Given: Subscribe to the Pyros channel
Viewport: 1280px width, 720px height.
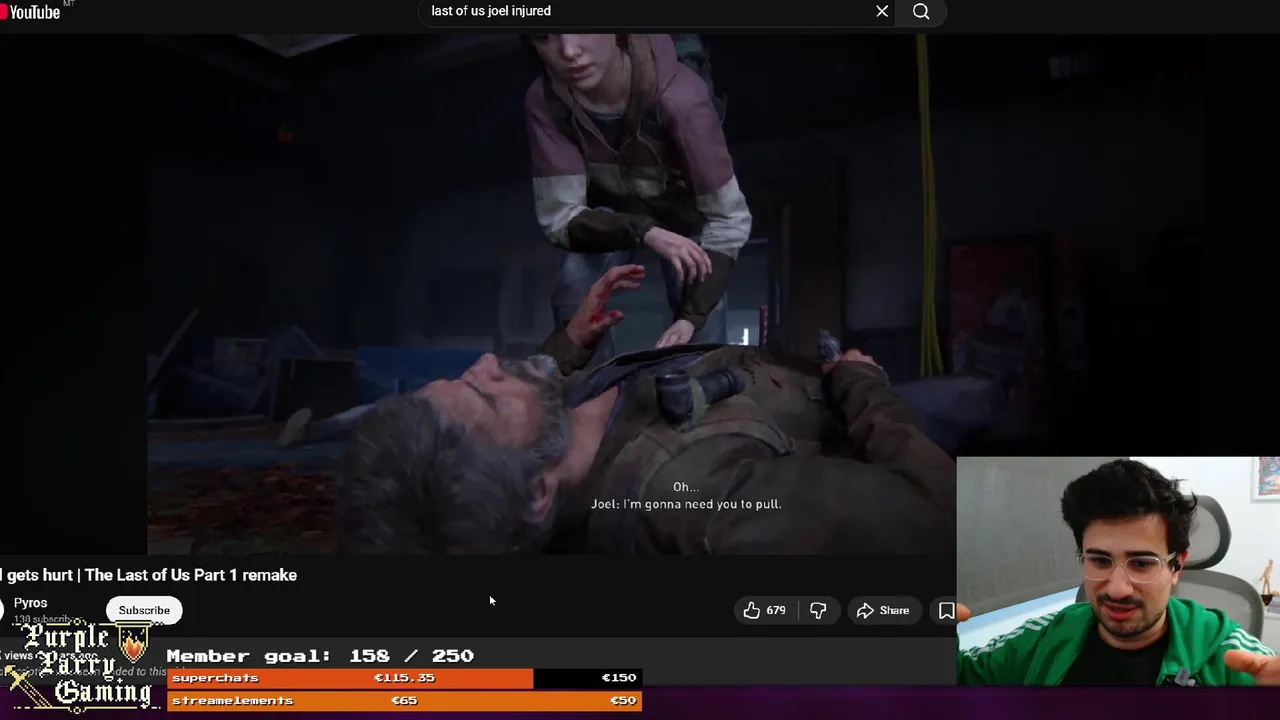Looking at the screenshot, I should (x=144, y=610).
